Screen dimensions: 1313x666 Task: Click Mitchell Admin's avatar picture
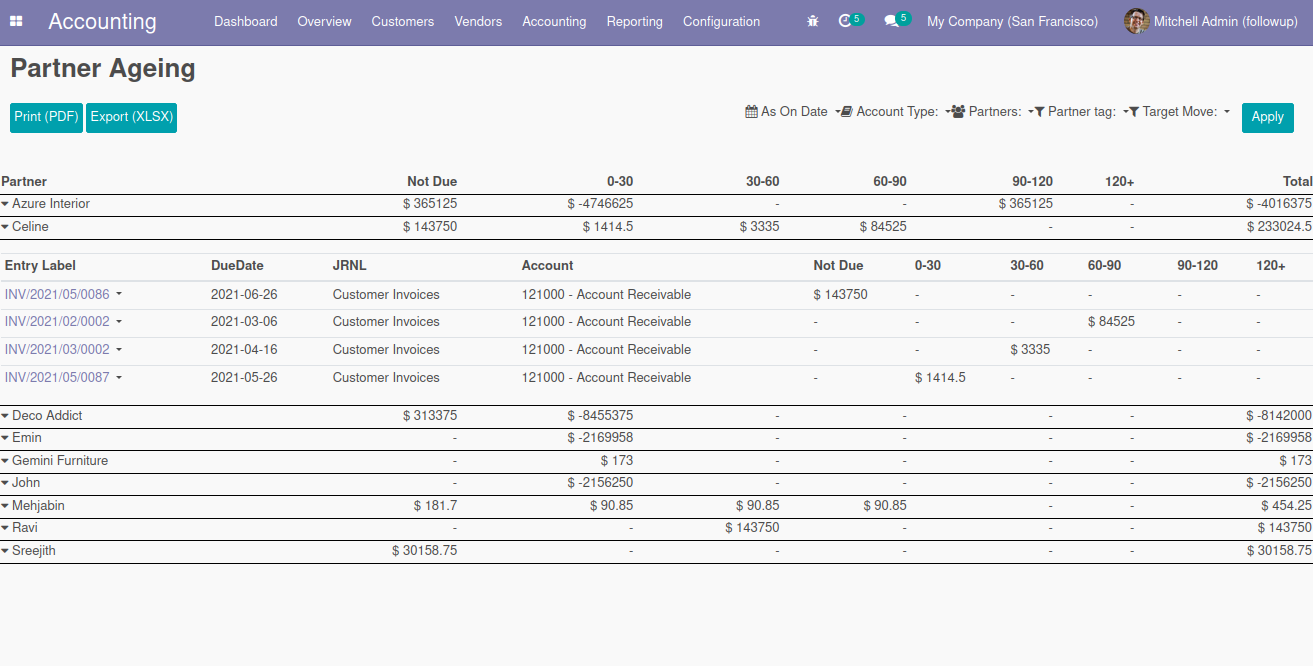(1136, 21)
